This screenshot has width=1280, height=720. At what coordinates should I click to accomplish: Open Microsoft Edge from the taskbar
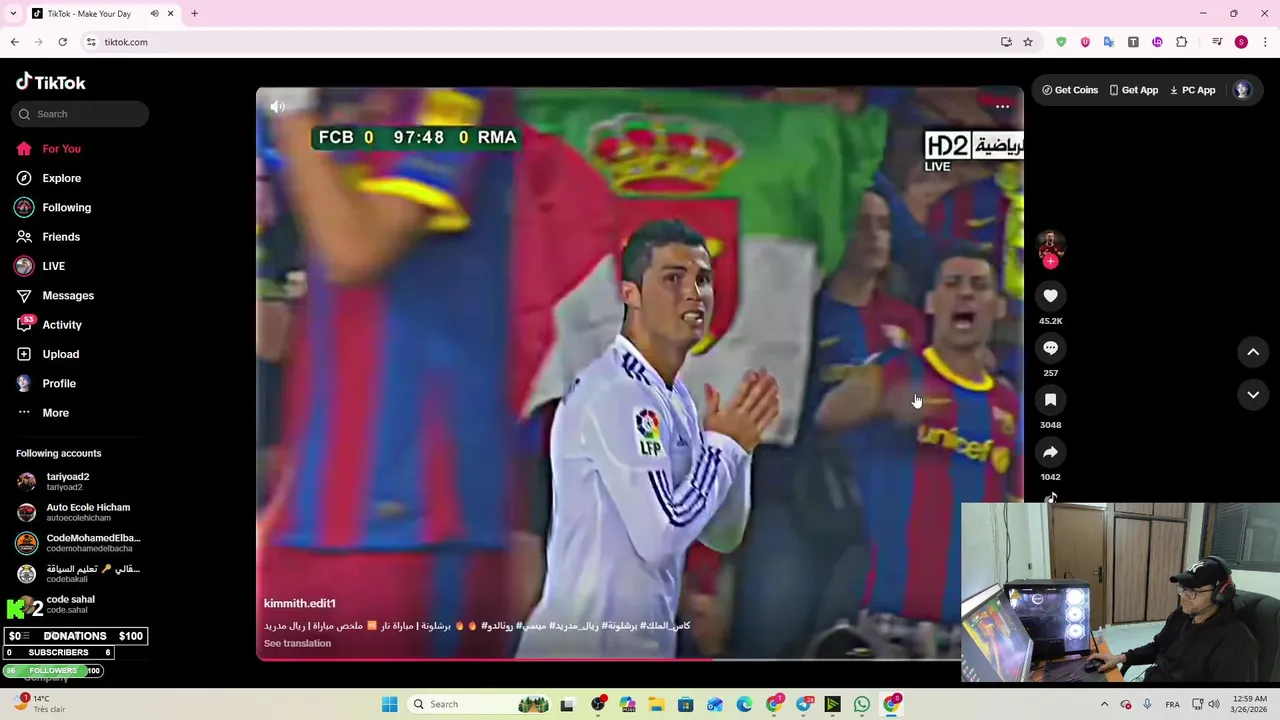coord(744,704)
